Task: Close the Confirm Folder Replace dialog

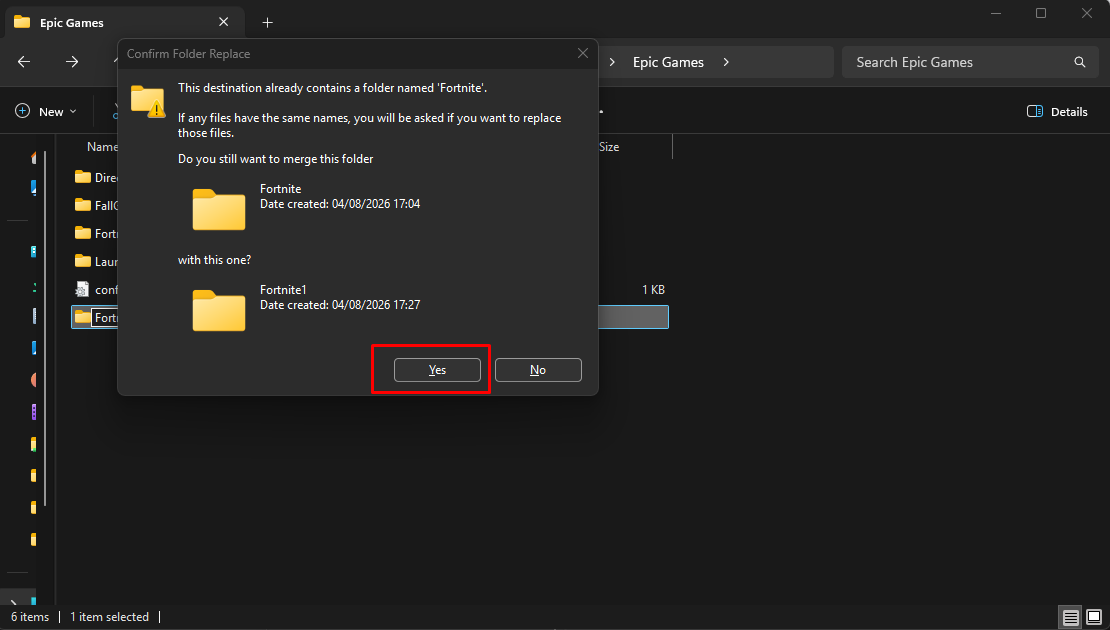Action: coord(583,54)
